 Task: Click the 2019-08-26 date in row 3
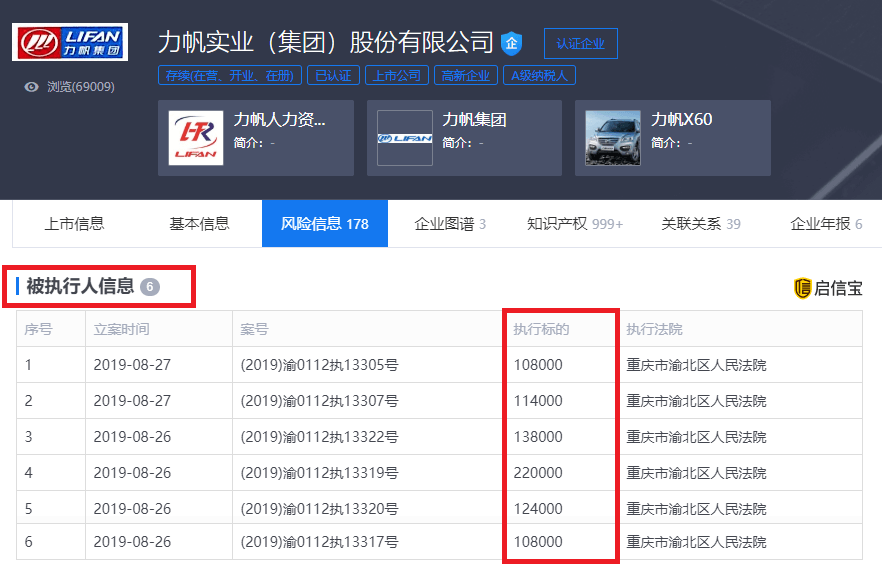tap(132, 437)
